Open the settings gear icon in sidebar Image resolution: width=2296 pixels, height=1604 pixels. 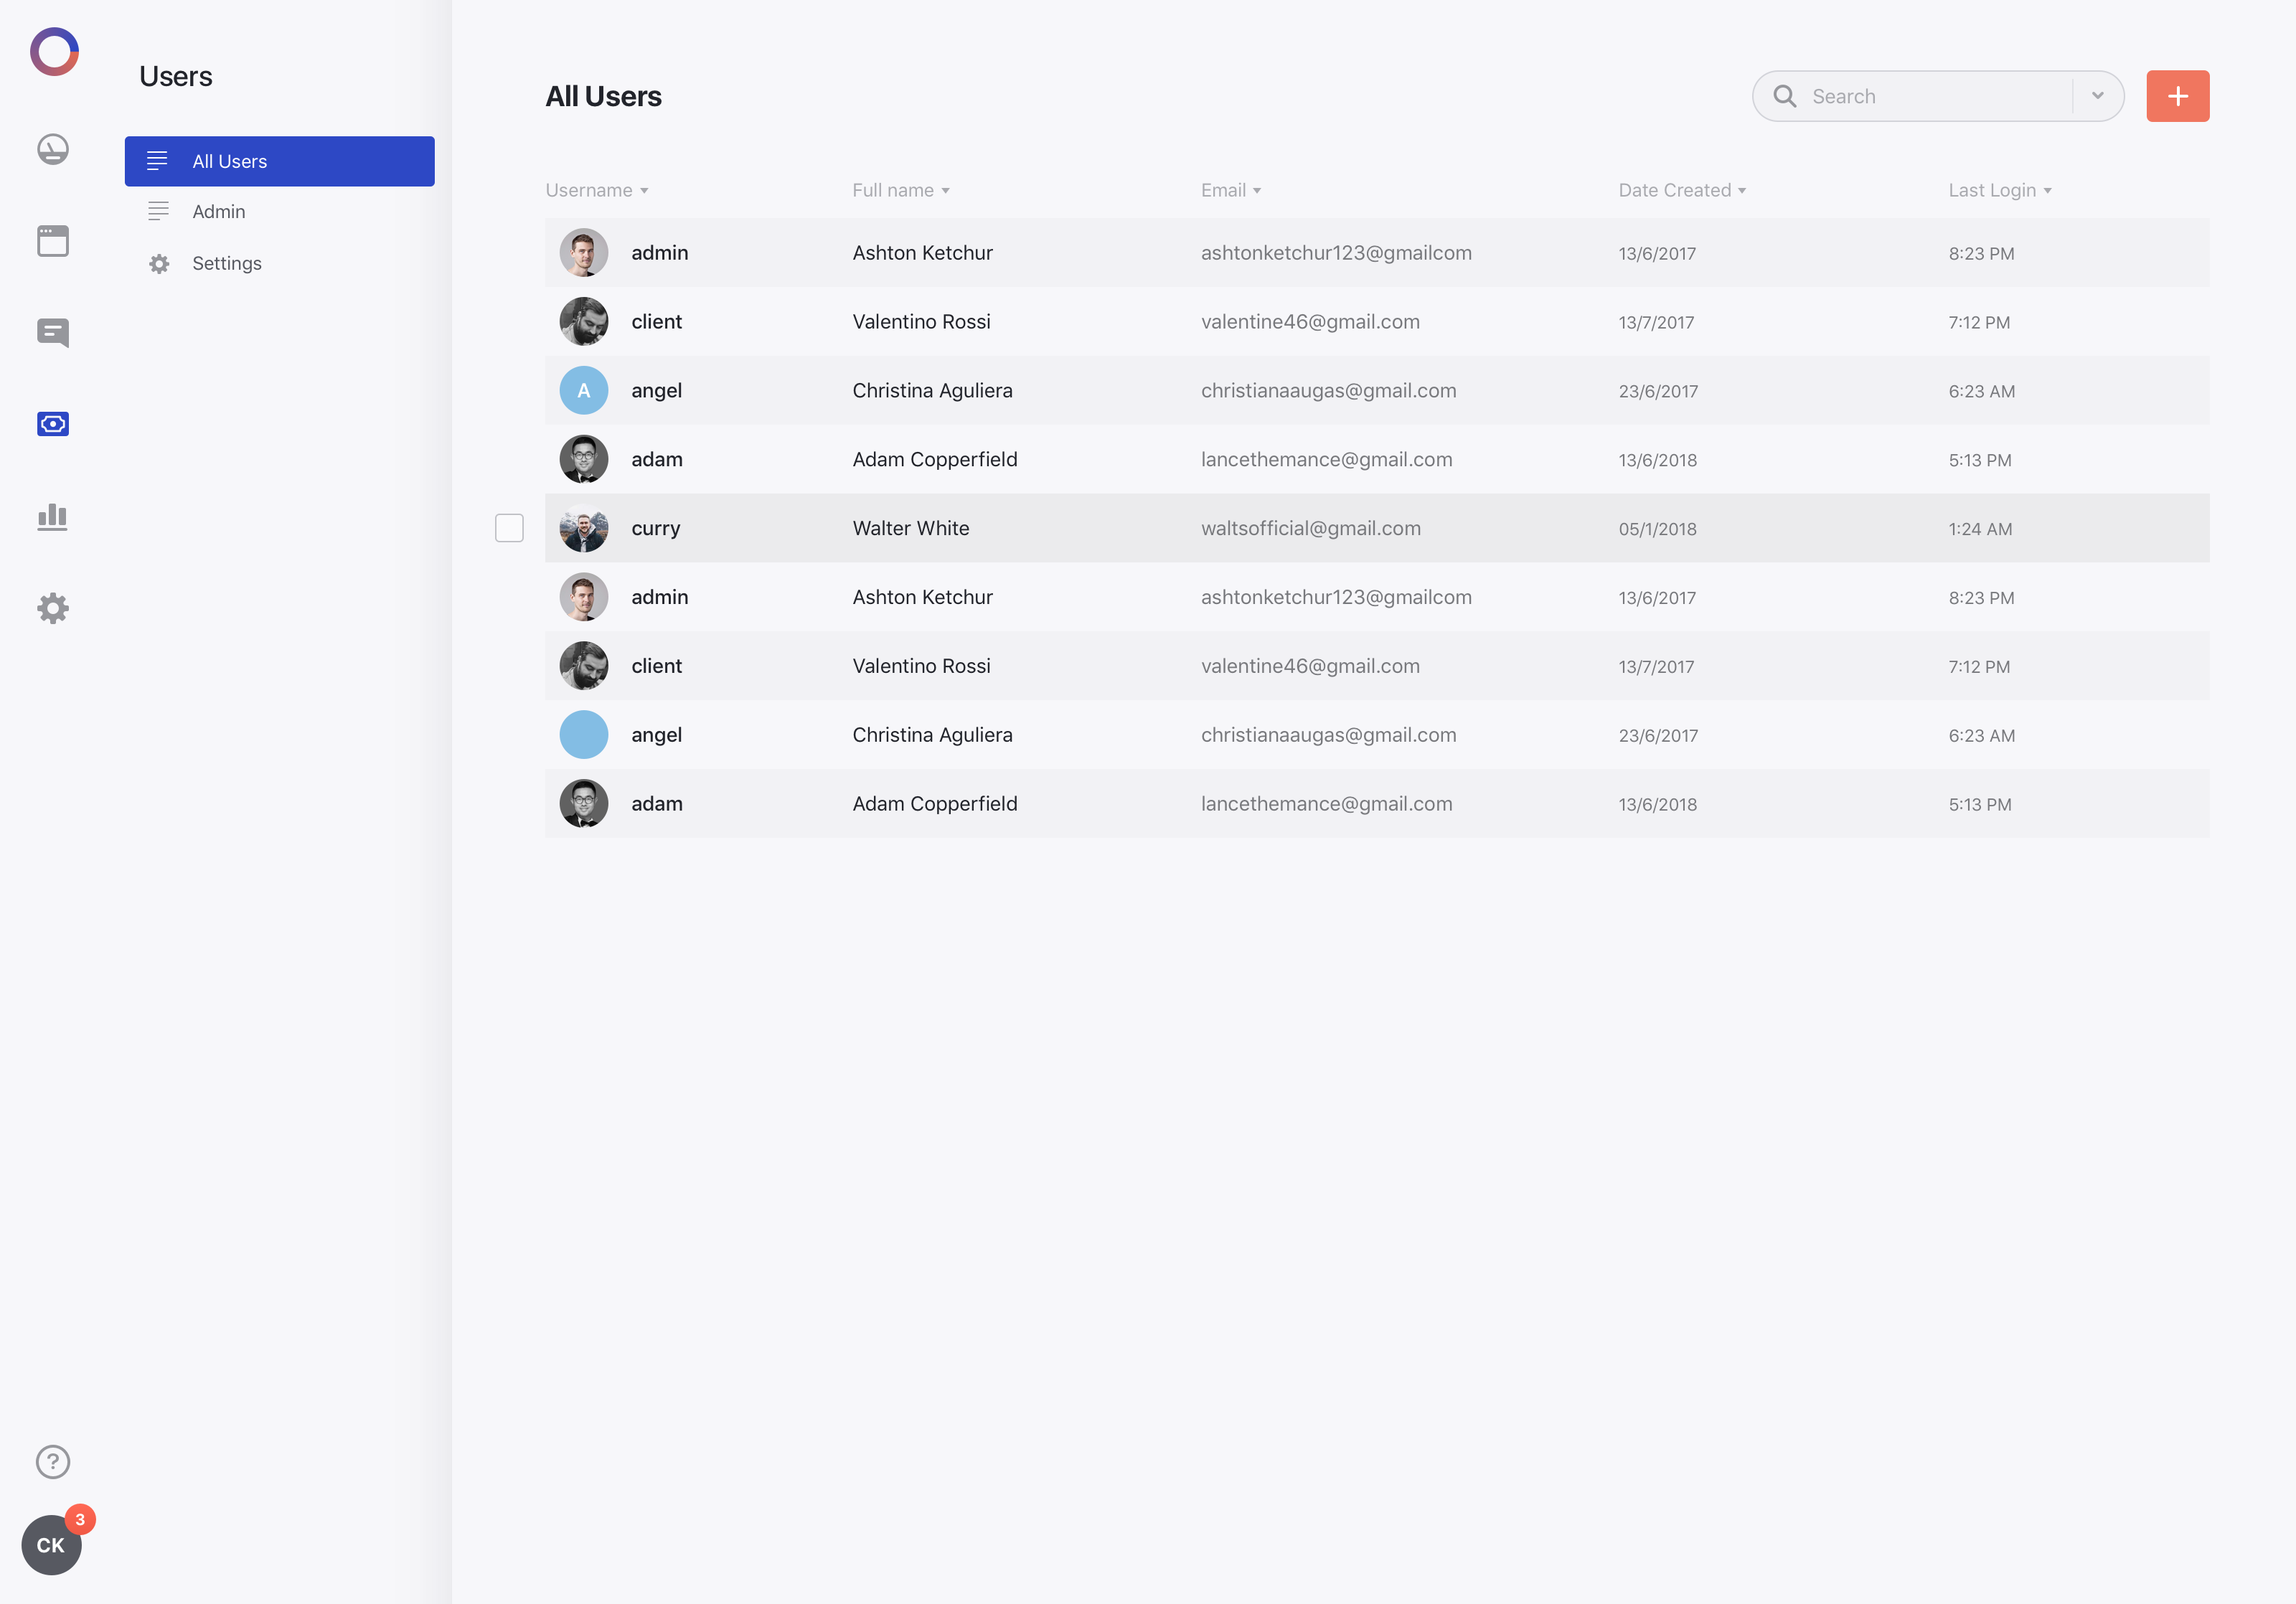tap(52, 608)
